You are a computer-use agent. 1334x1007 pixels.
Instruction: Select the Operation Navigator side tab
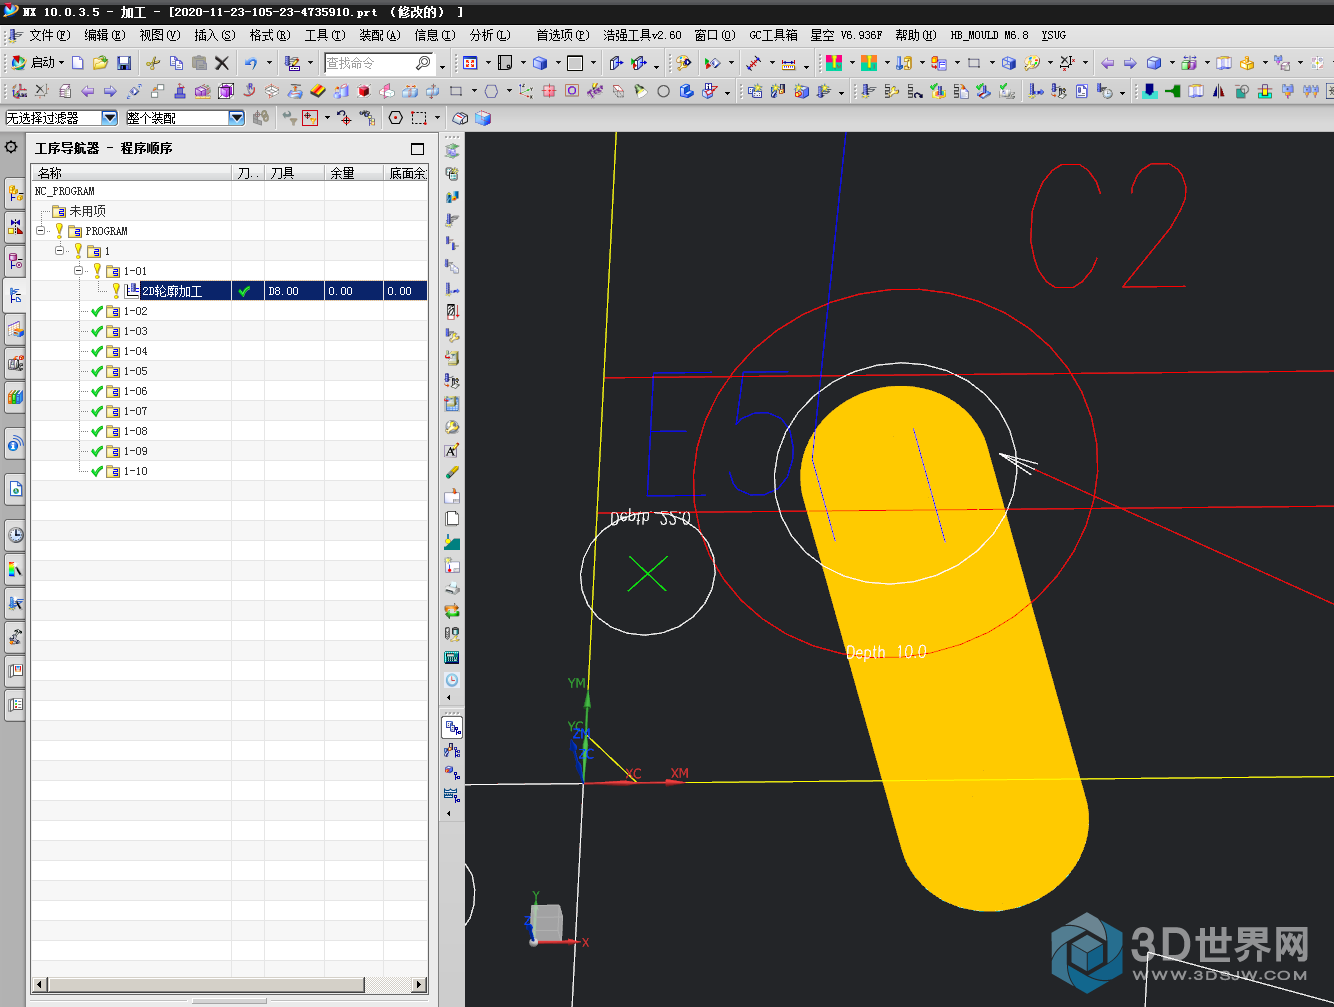(x=15, y=295)
